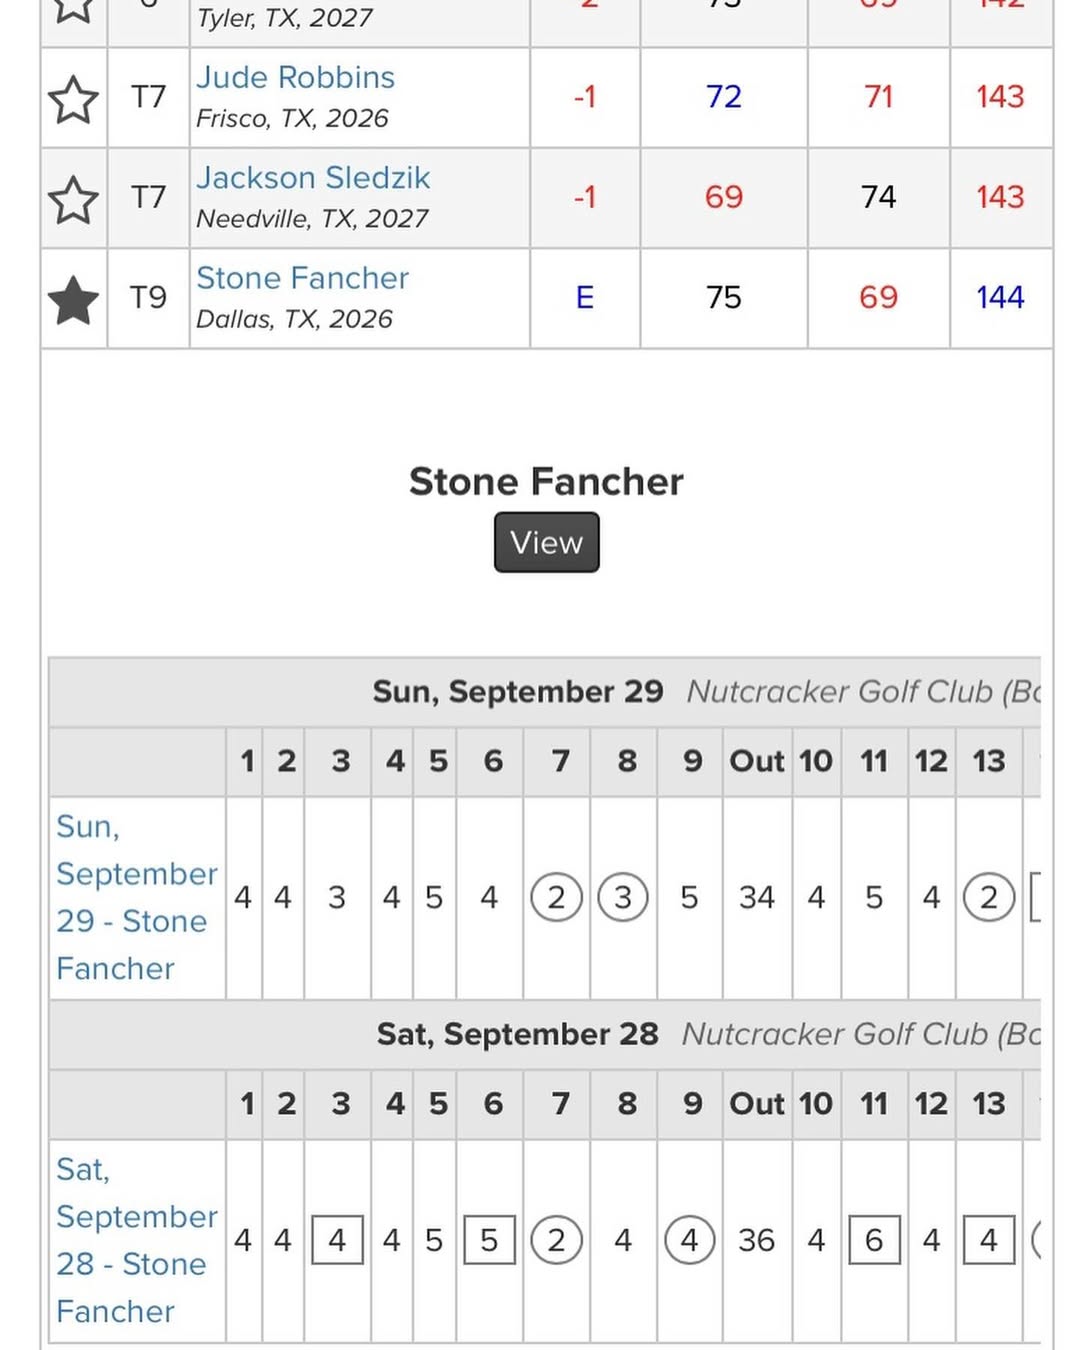The image size is (1080, 1350).
Task: Click boxed 5 on Saturday hole 6
Action: (x=489, y=1240)
